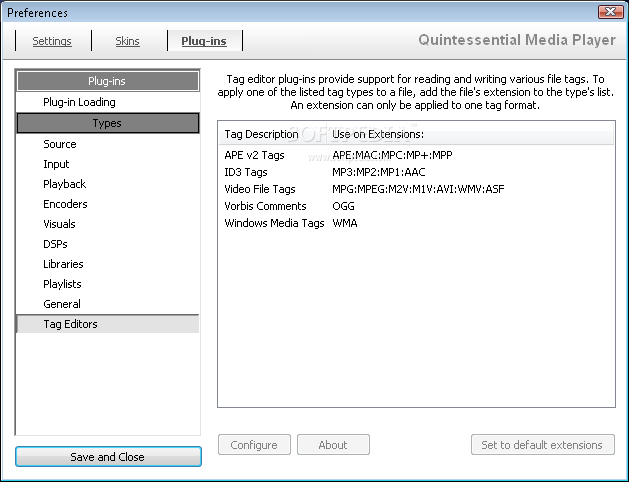Select Visuals plug-in type
Viewport: 629px width, 482px height.
tap(59, 224)
